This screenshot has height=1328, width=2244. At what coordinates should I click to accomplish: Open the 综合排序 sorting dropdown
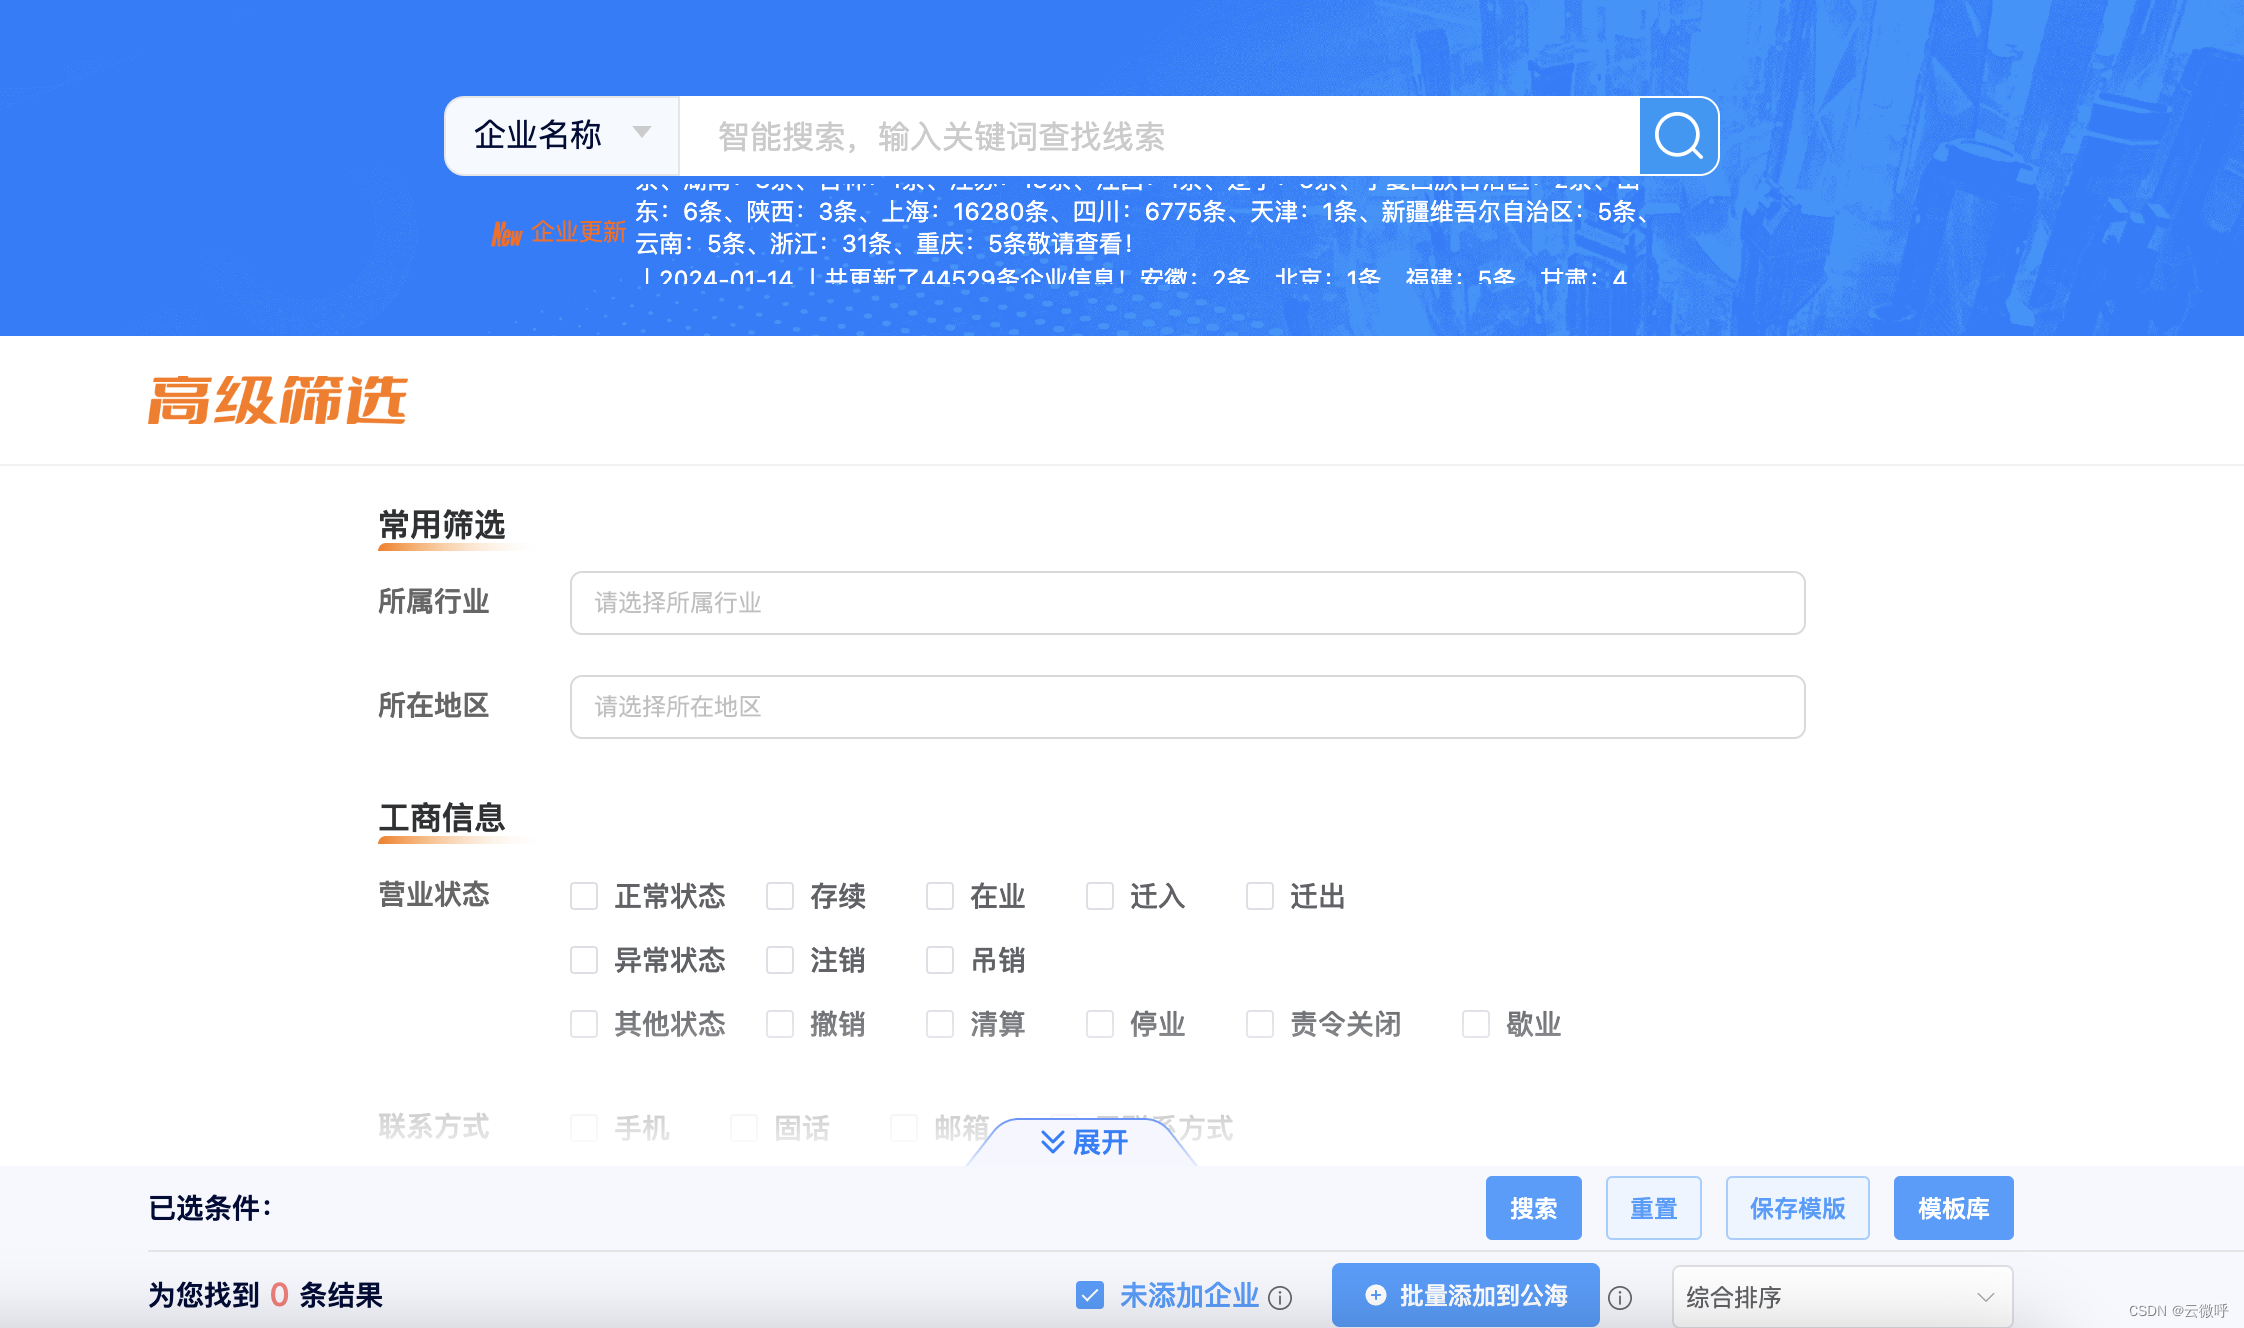tap(1842, 1297)
